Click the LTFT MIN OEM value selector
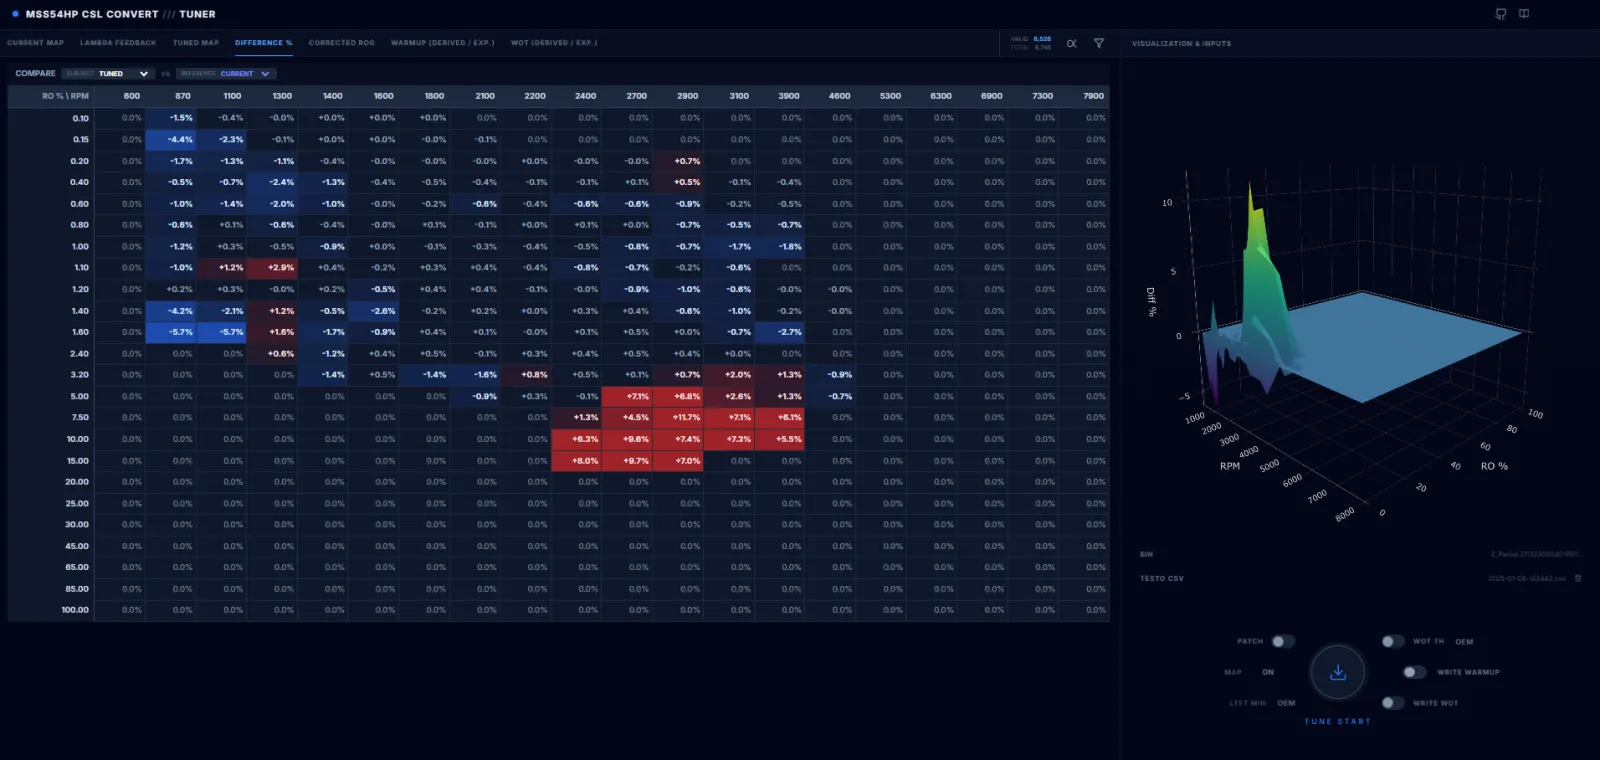This screenshot has width=1600, height=760. (1286, 703)
